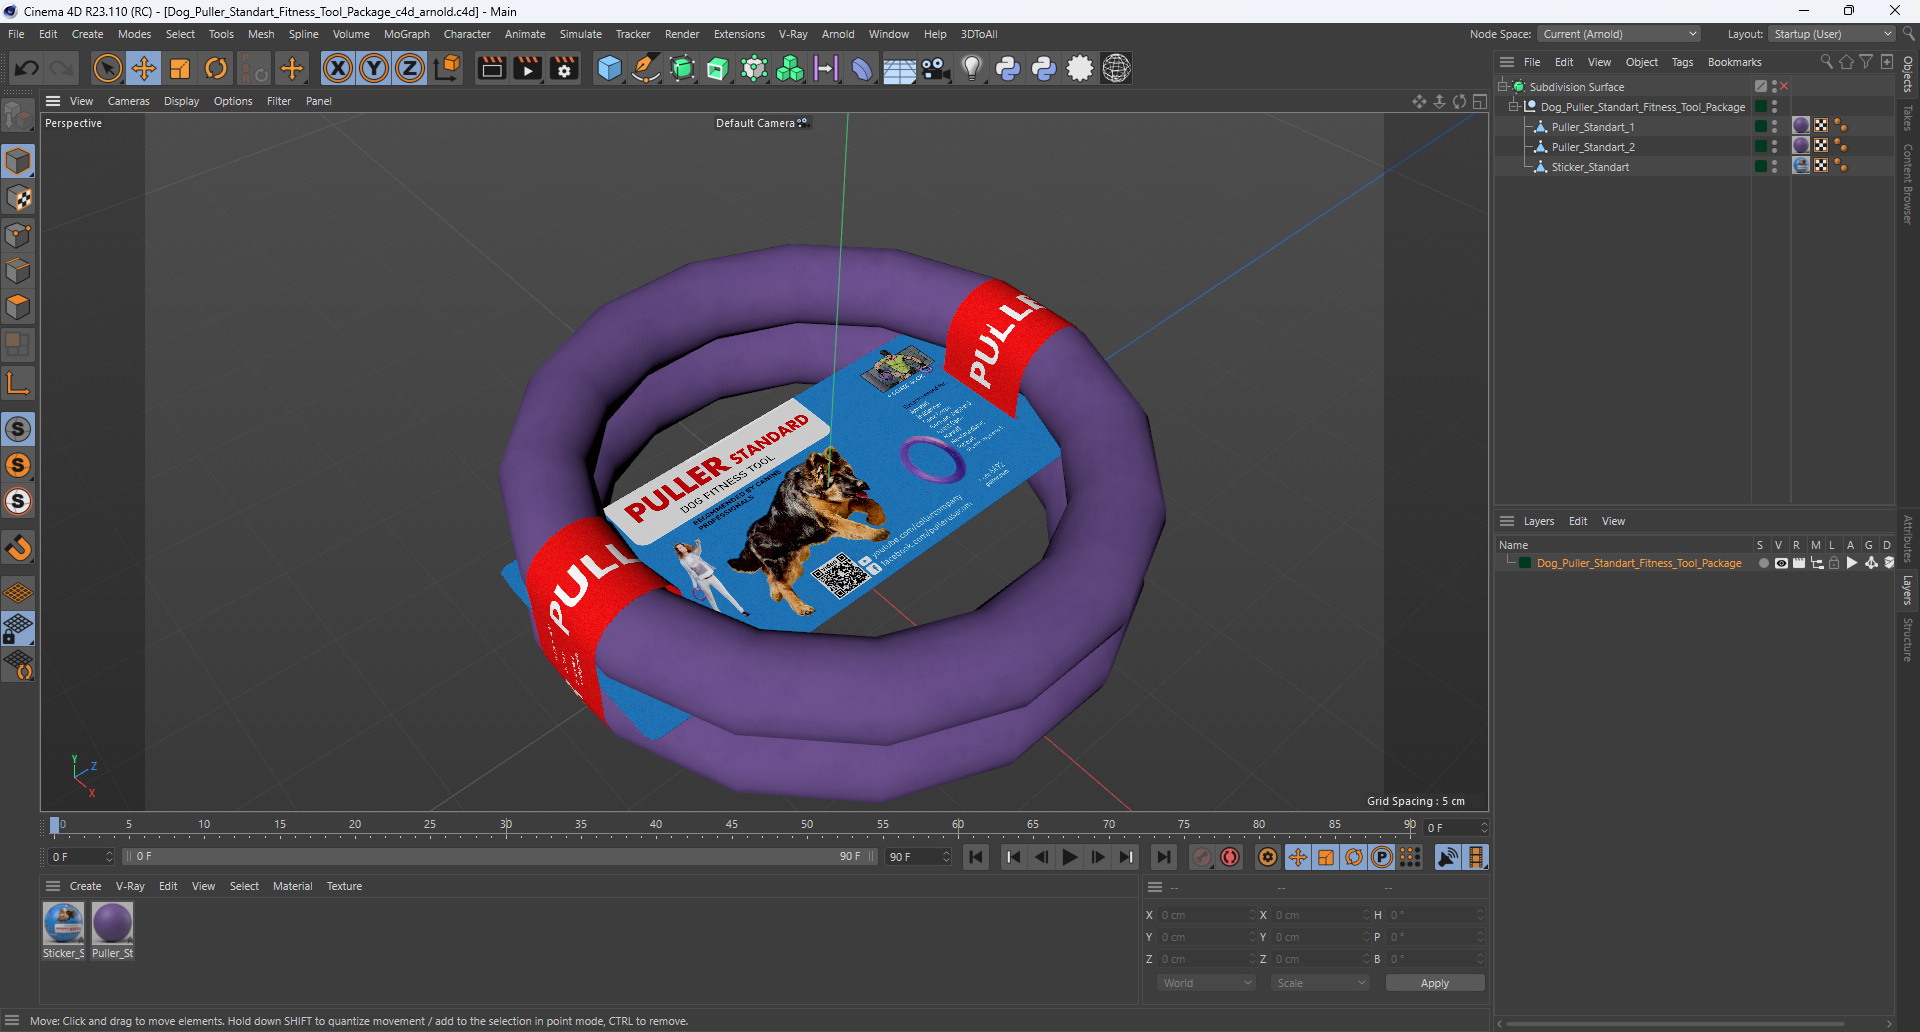Open Material manager Create menu

[85, 886]
